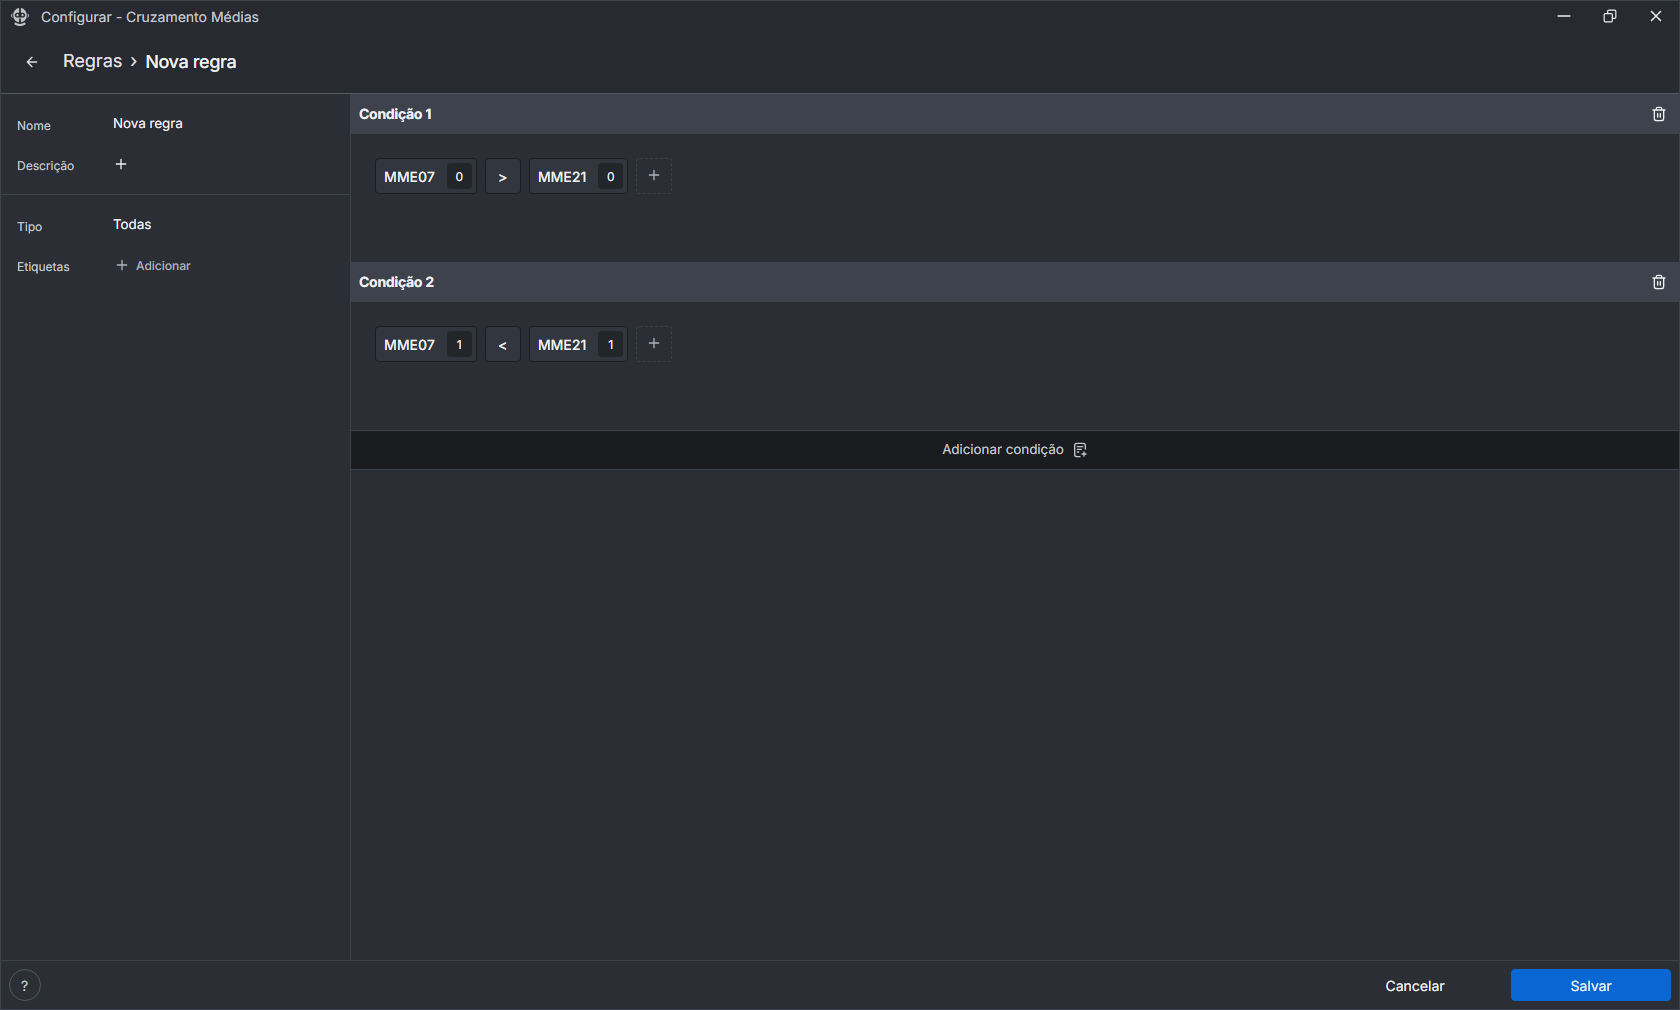Change the less-than operator in Condição 2
Image resolution: width=1680 pixels, height=1010 pixels.
pos(502,345)
